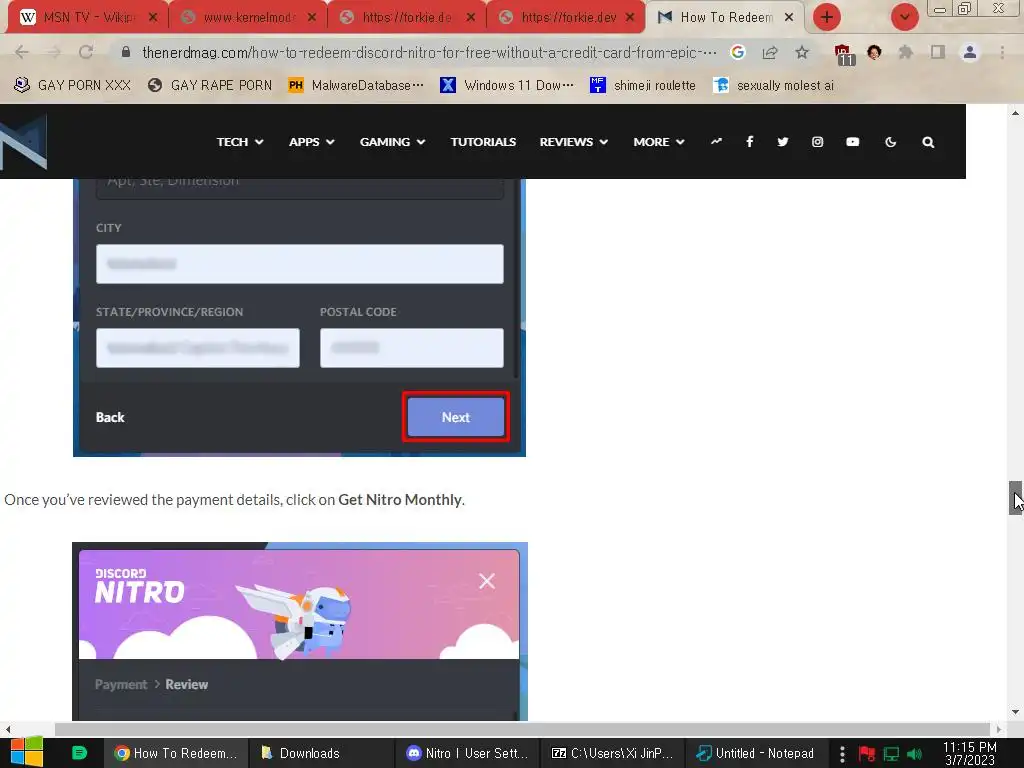Switch to the www.kernelmod tab
Image resolution: width=1024 pixels, height=768 pixels.
tap(248, 18)
